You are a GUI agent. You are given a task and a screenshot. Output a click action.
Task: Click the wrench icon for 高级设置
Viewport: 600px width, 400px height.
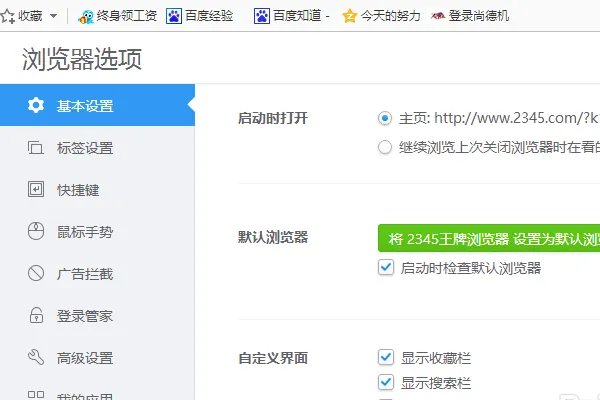click(36, 357)
